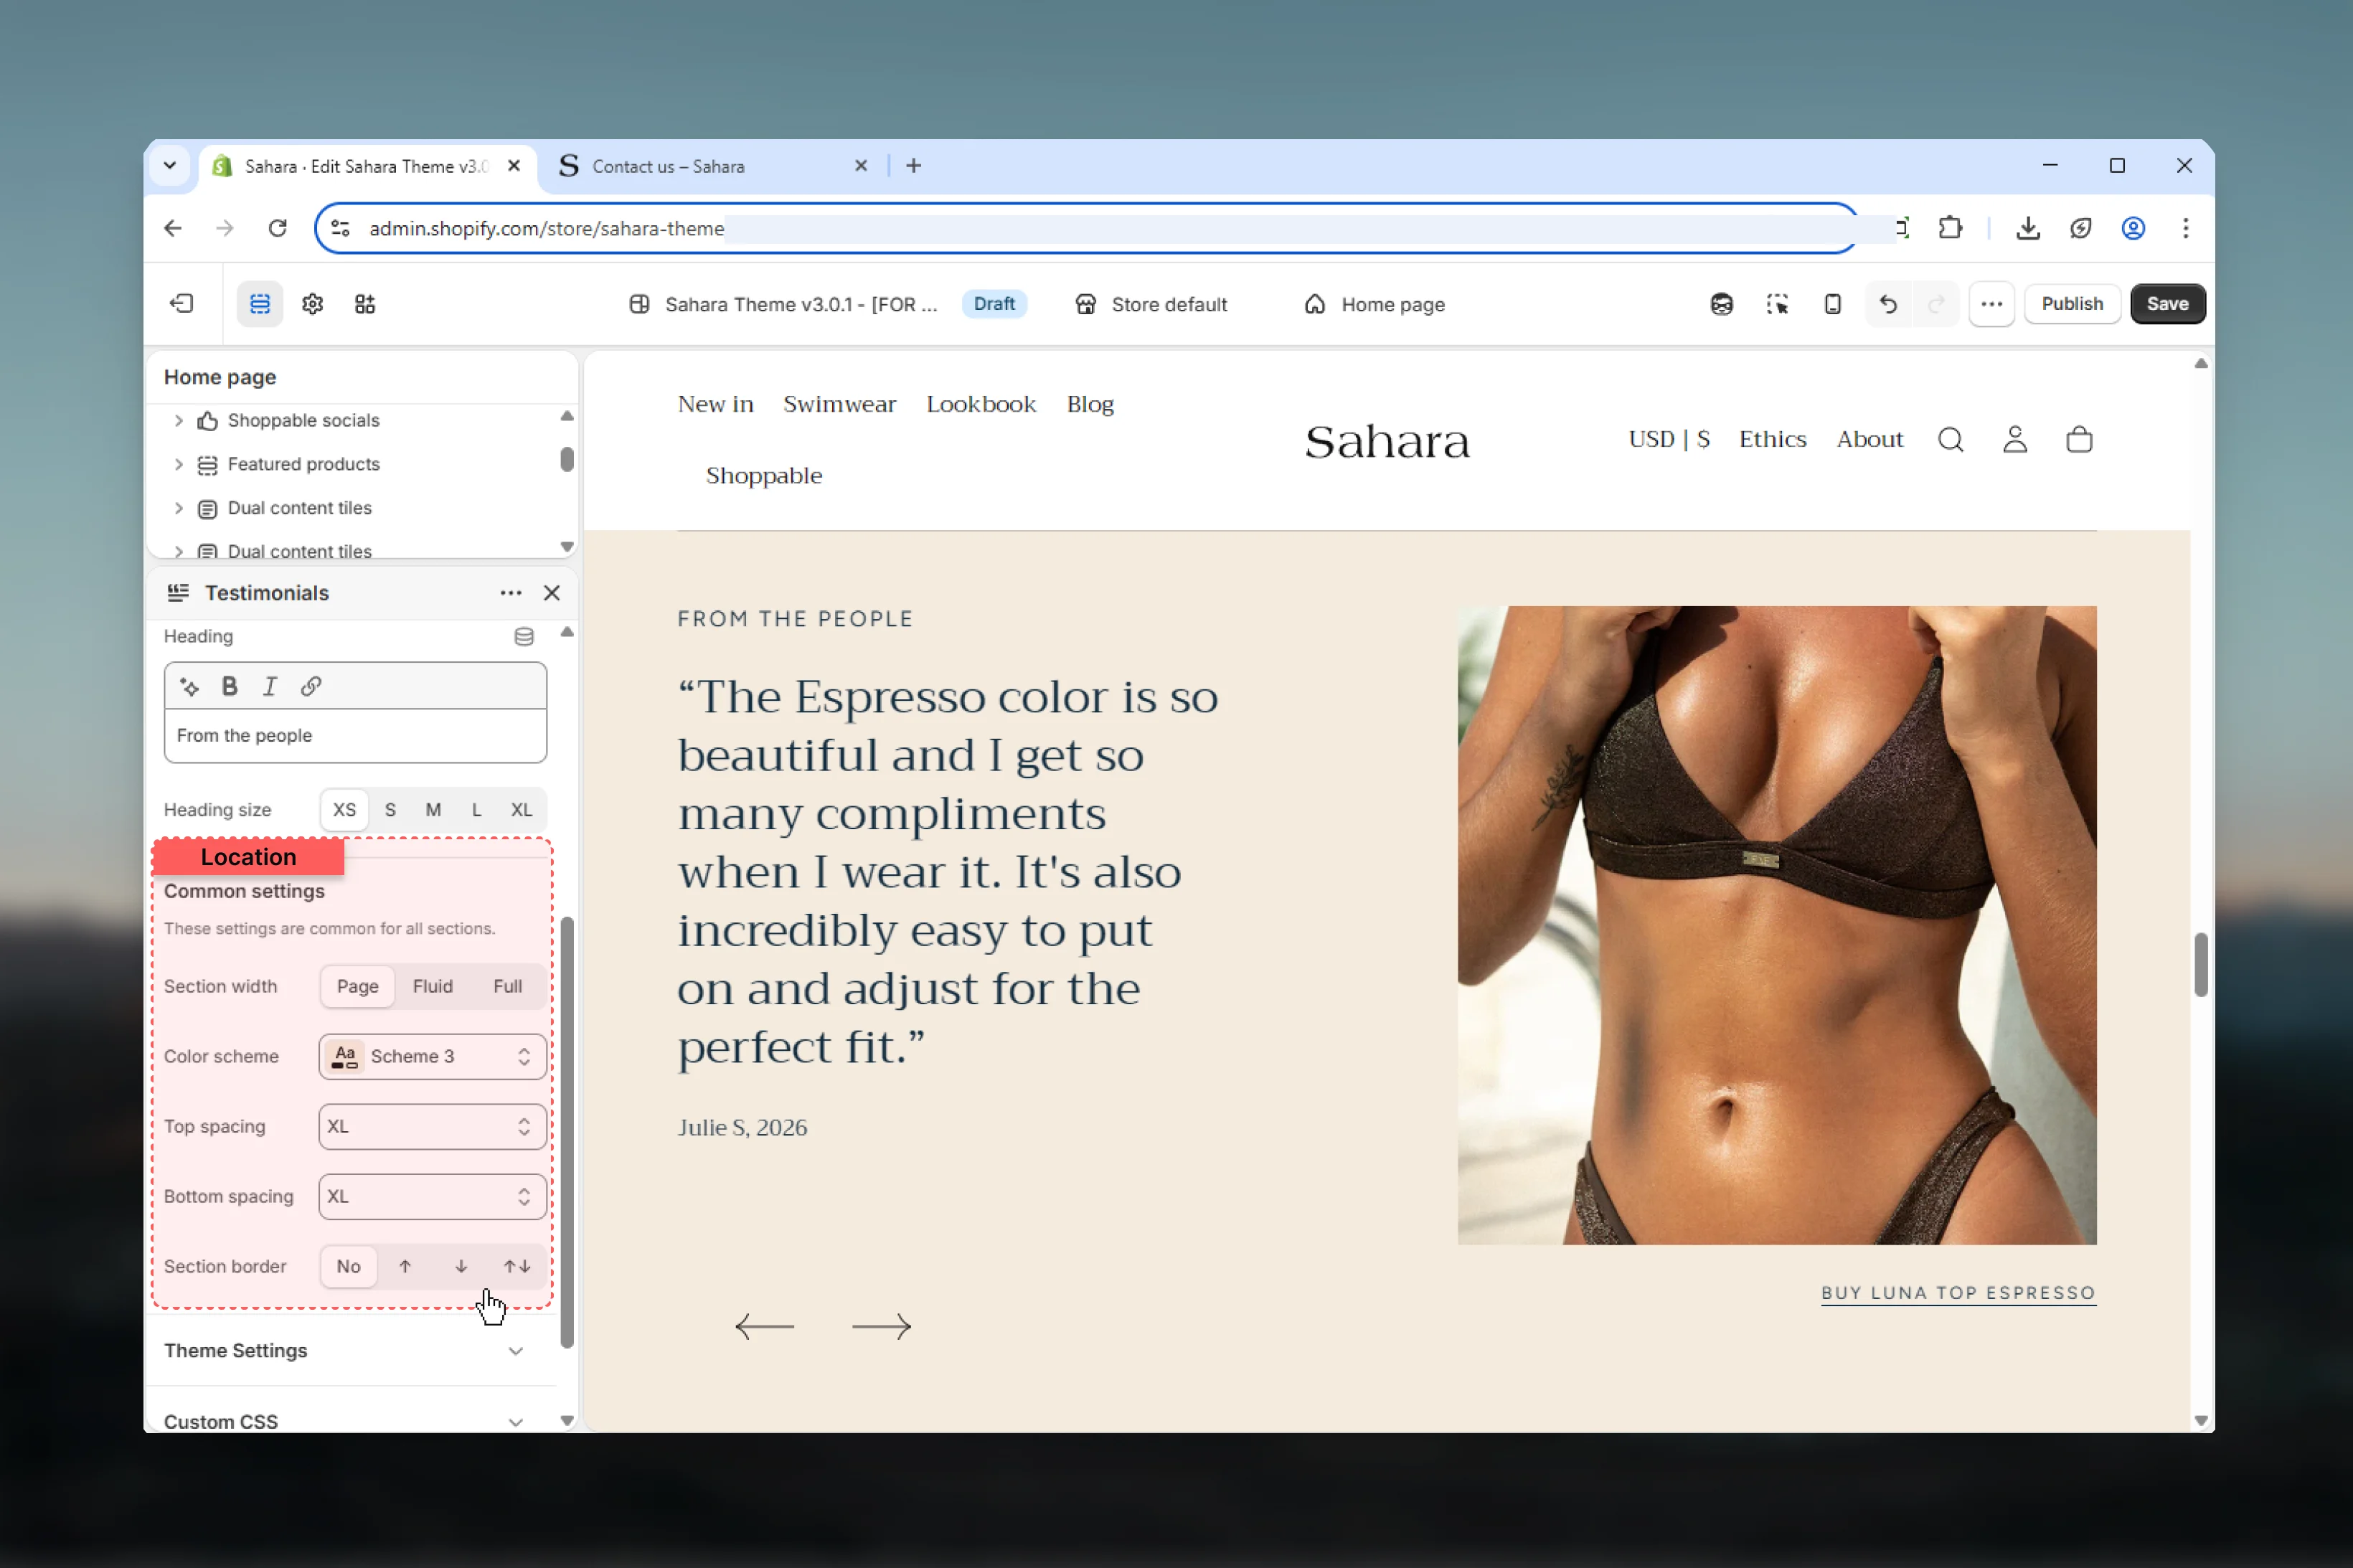The height and width of the screenshot is (1568, 2353).
Task: Expand the Shoppable socials tree item
Action: coord(179,421)
